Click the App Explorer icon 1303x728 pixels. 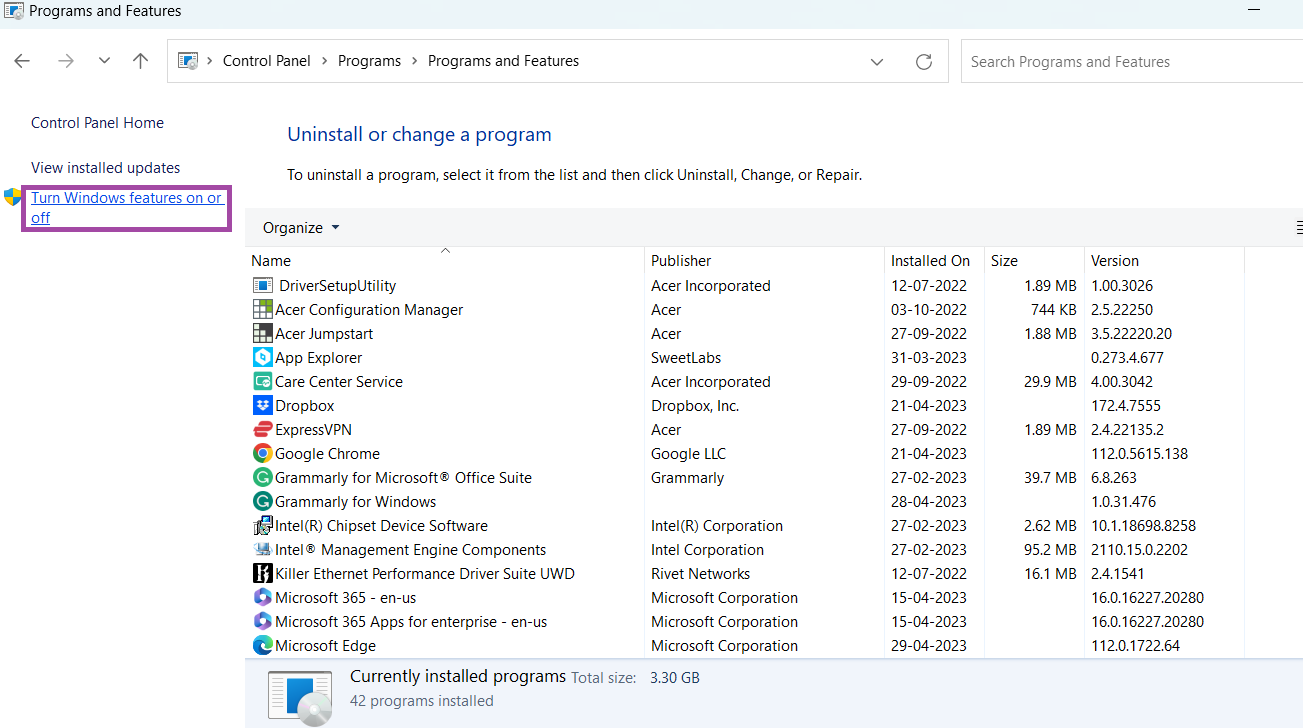click(x=262, y=358)
